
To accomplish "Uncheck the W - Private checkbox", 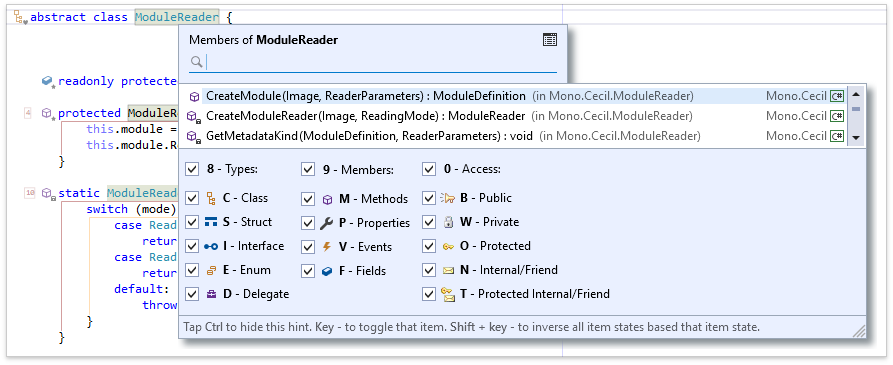I will pos(429,222).
